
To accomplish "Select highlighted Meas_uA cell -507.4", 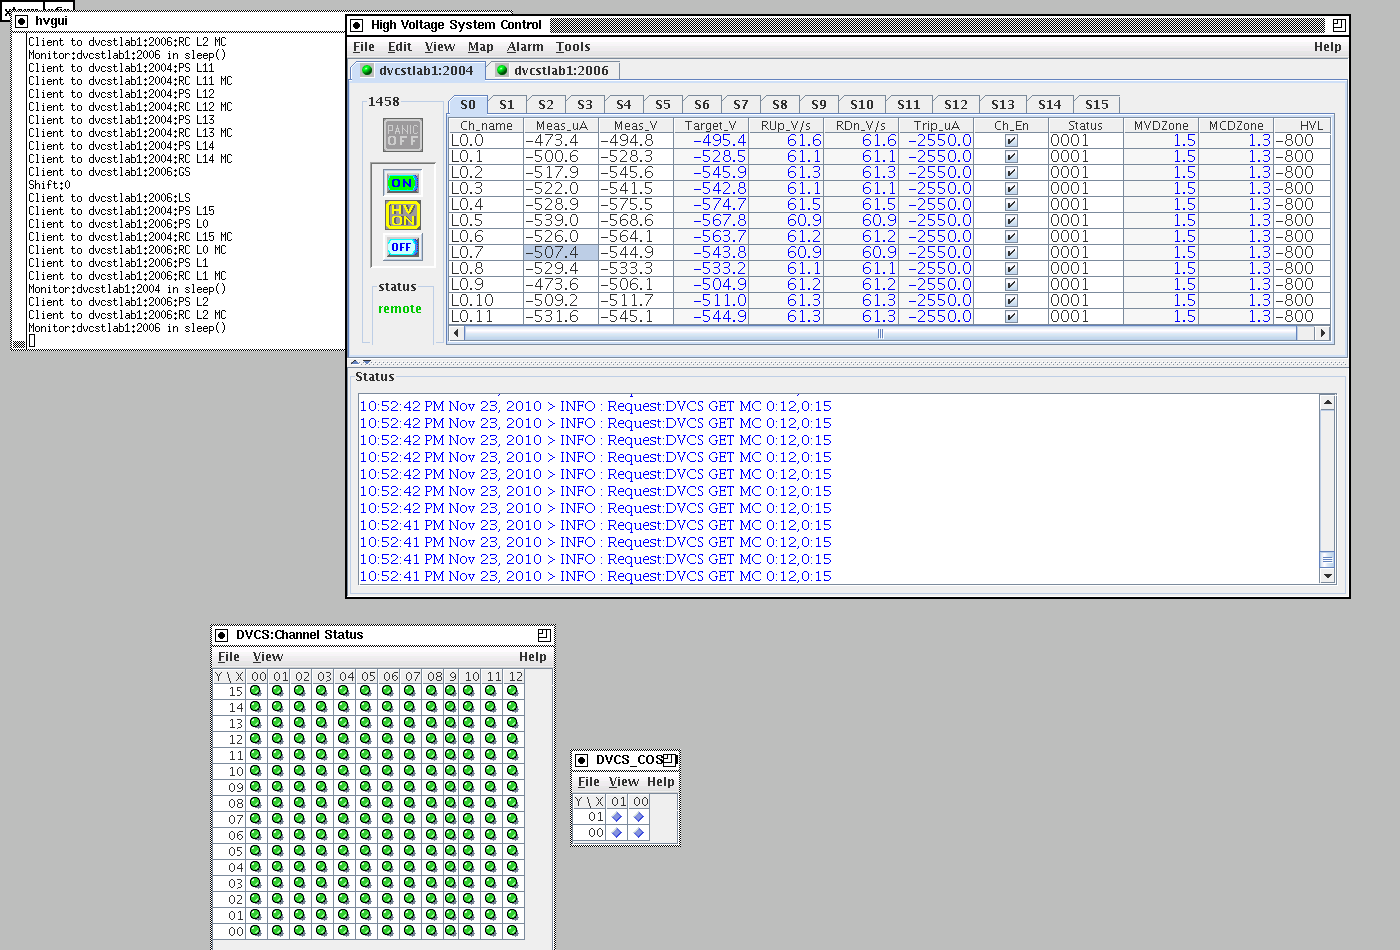I will click(561, 253).
